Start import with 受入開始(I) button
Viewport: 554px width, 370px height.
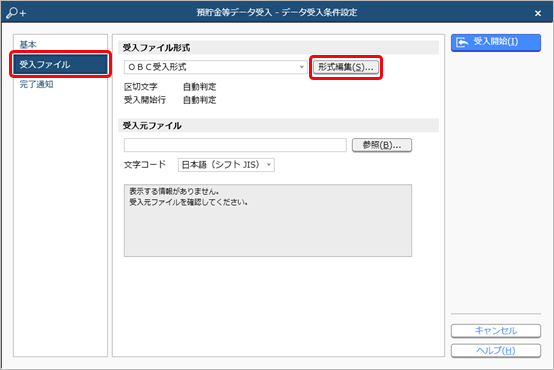[x=496, y=42]
